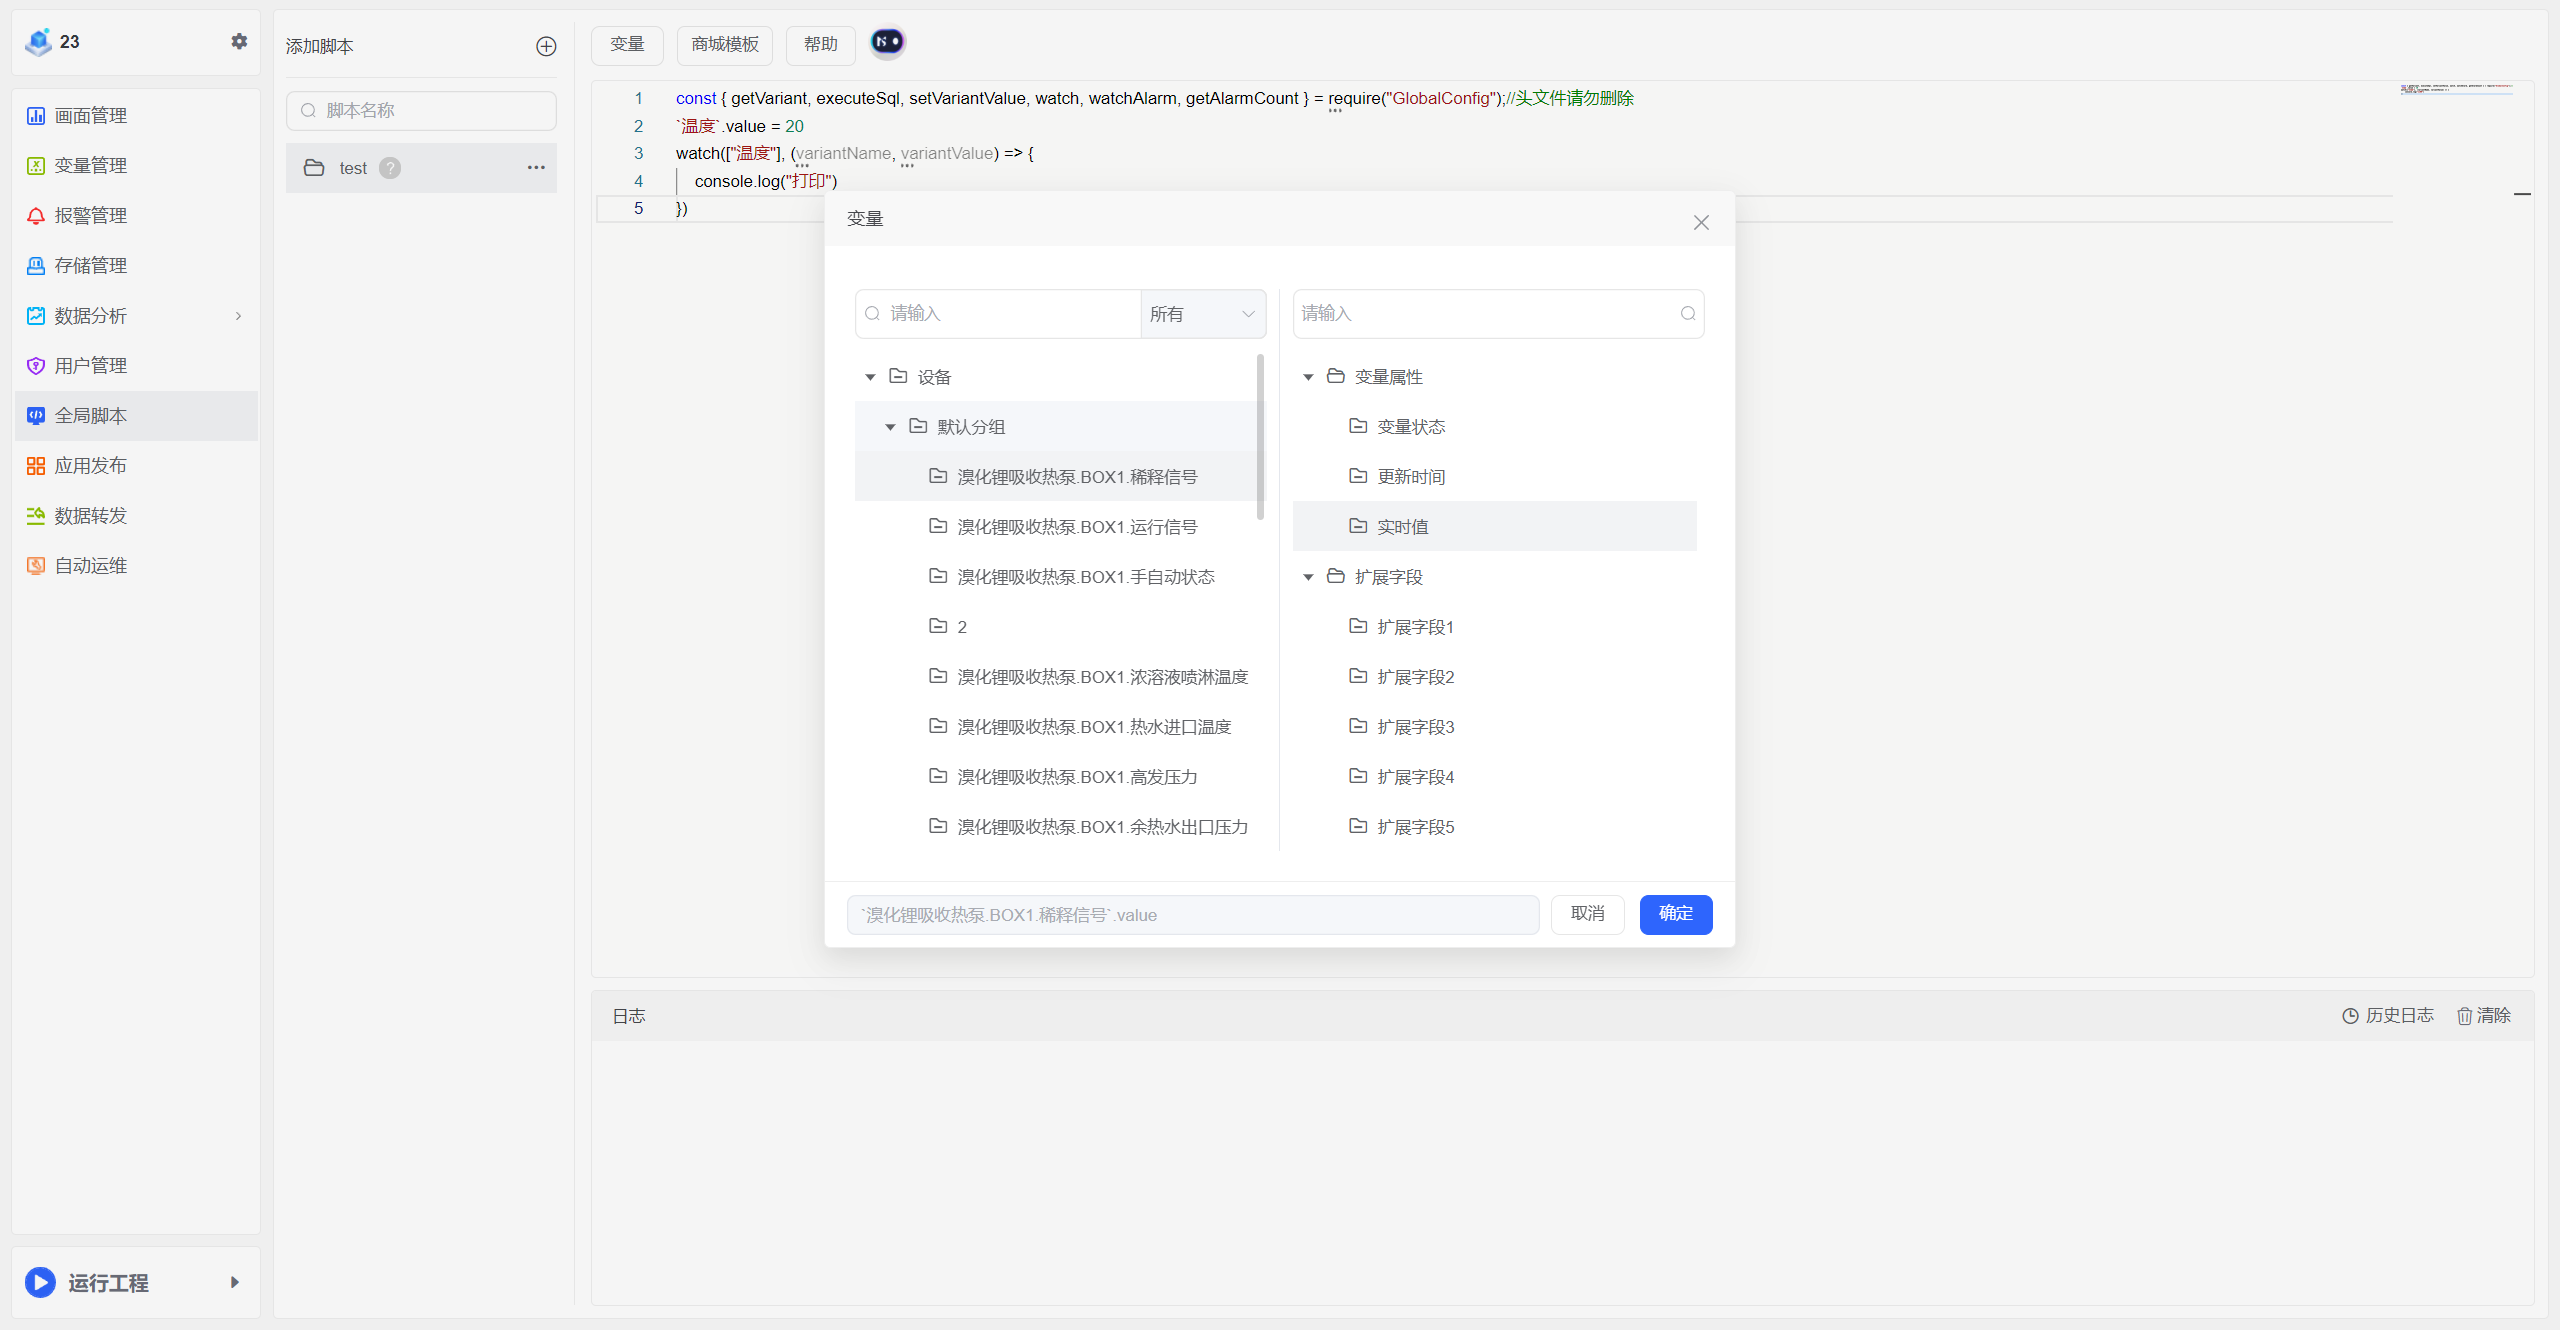Screen dimensions: 2560x1330
Task: Click the history log clock icon
Action: 2350,1016
